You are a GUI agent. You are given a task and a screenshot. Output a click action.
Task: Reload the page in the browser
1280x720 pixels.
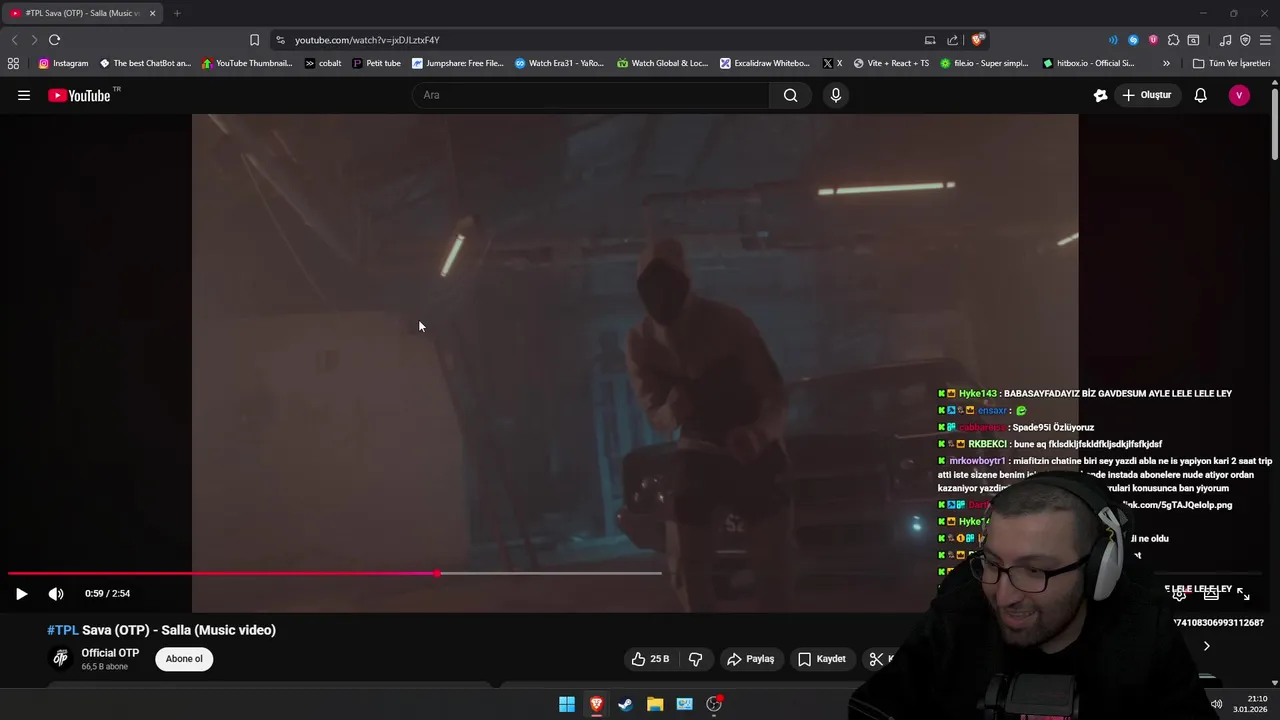tap(54, 40)
